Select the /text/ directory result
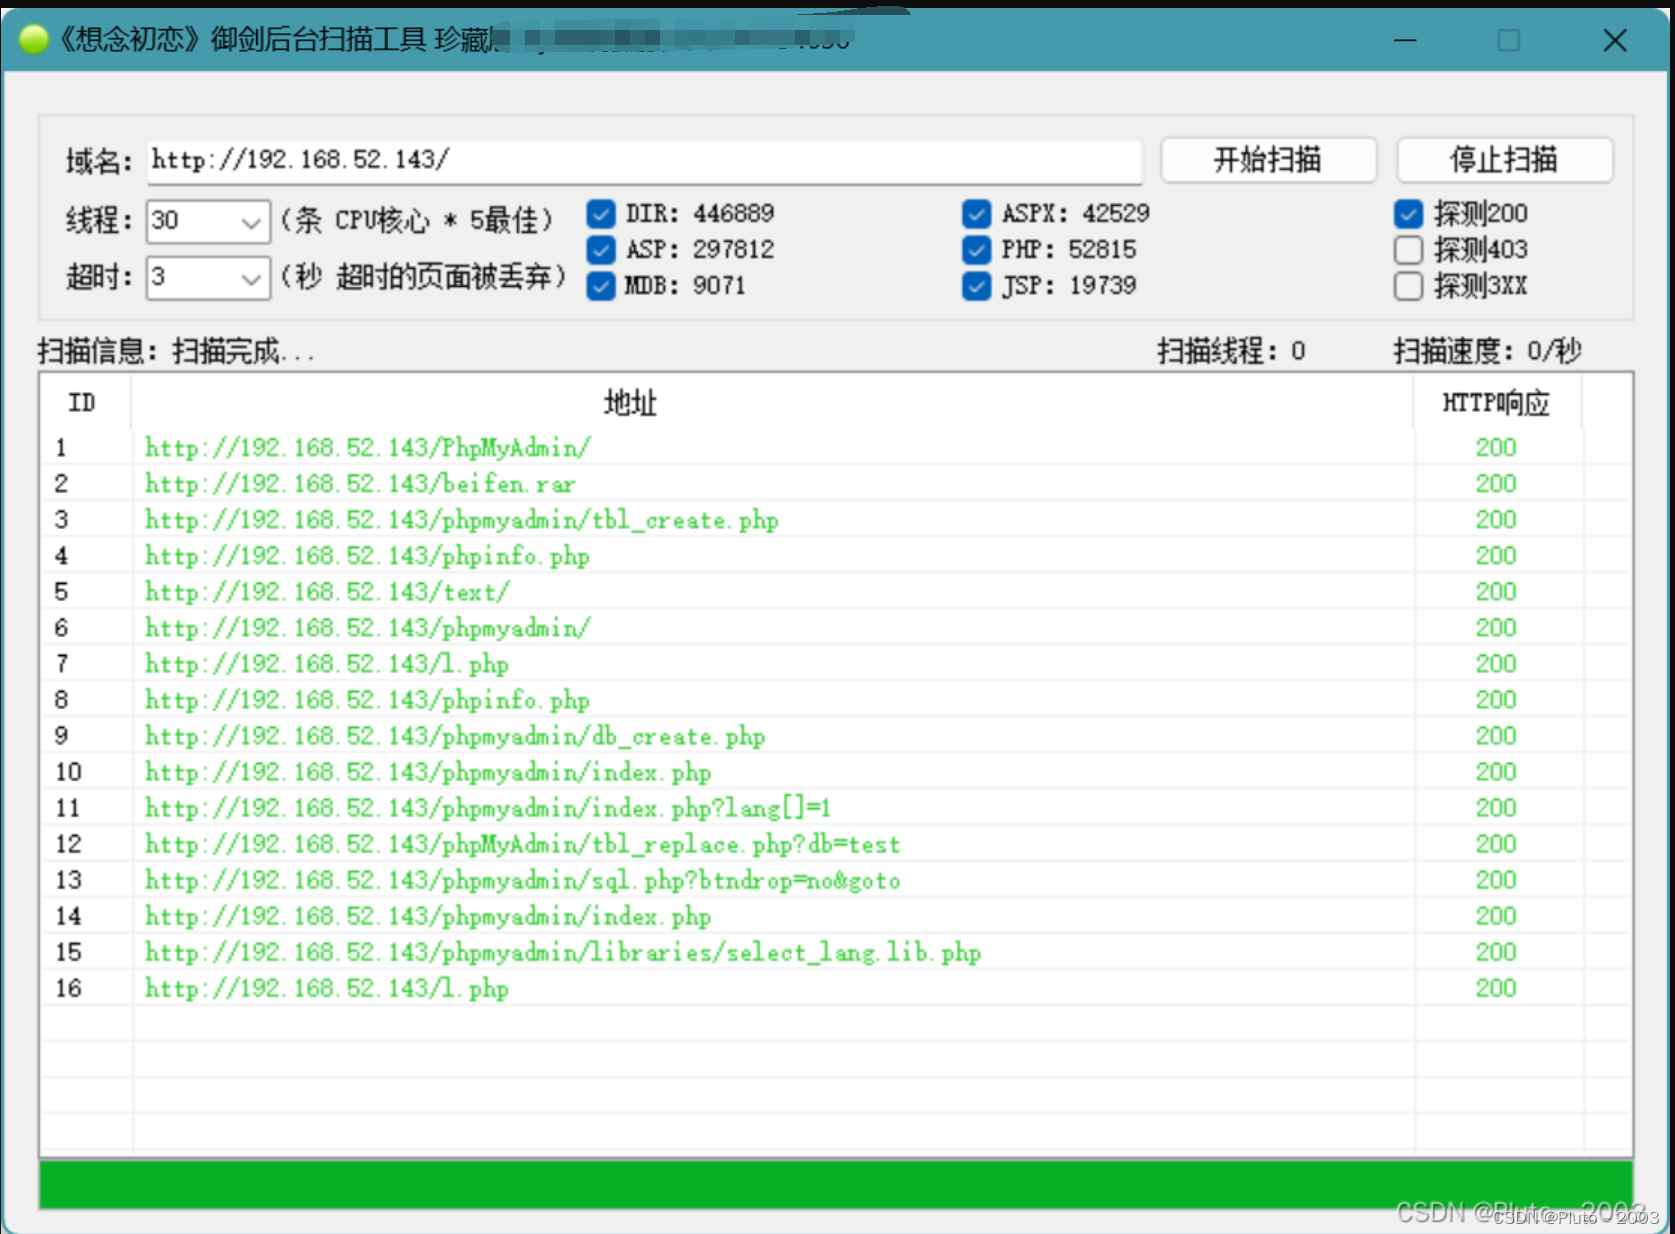This screenshot has height=1234, width=1675. pos(327,592)
